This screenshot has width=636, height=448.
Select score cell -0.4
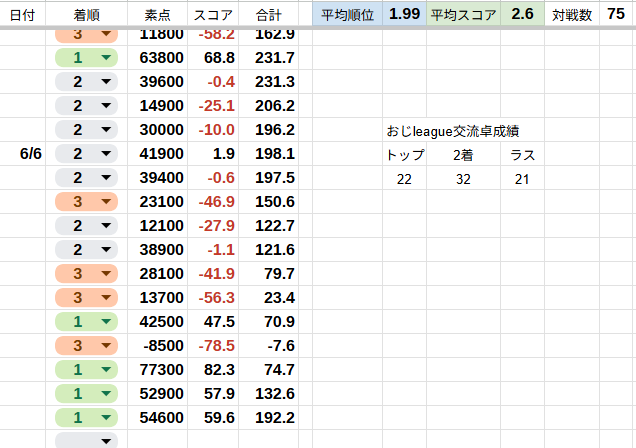coord(213,81)
